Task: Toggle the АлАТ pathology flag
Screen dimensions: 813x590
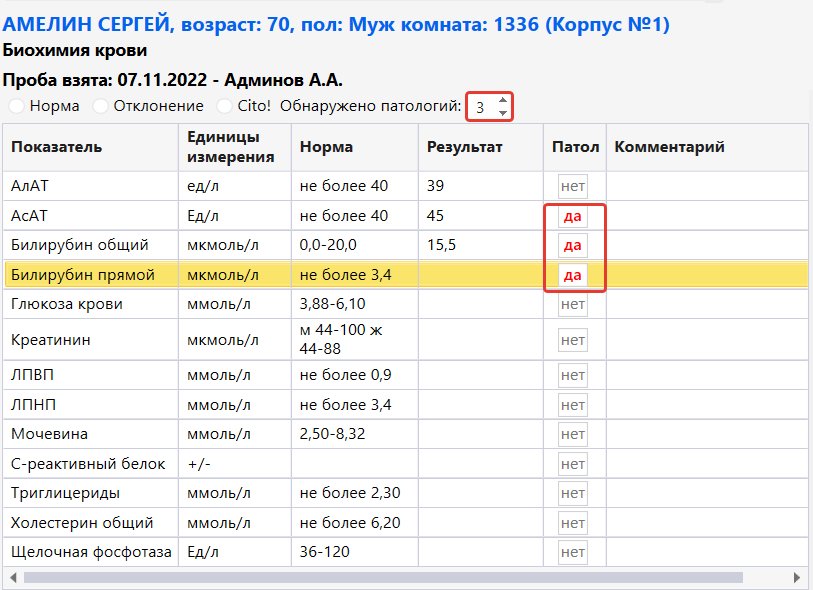Action: [x=573, y=186]
